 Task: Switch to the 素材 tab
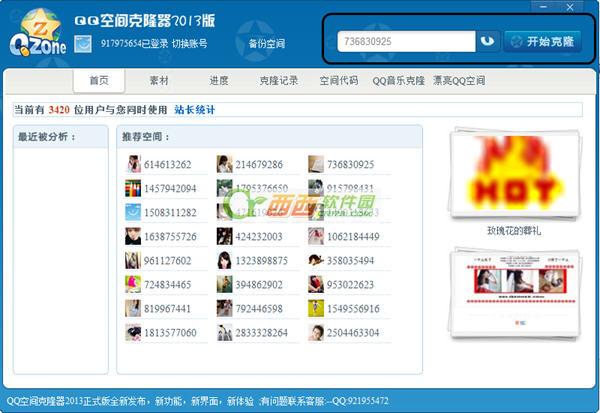159,80
